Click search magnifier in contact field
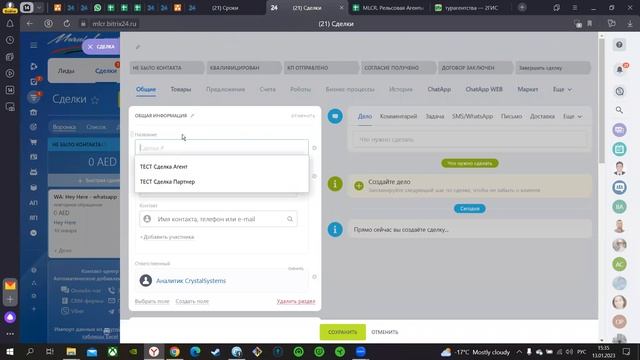Screen dimensions: 640x360 (x=290, y=219)
